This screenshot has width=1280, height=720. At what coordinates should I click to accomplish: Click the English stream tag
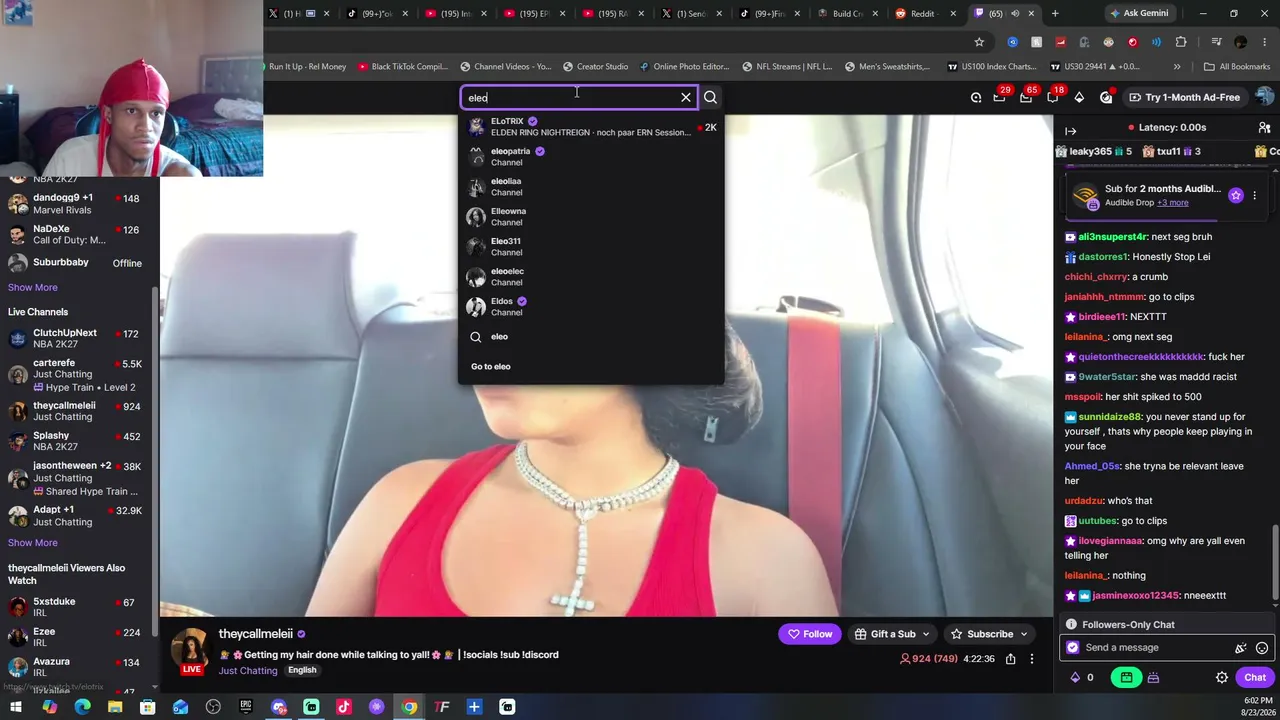coord(302,670)
